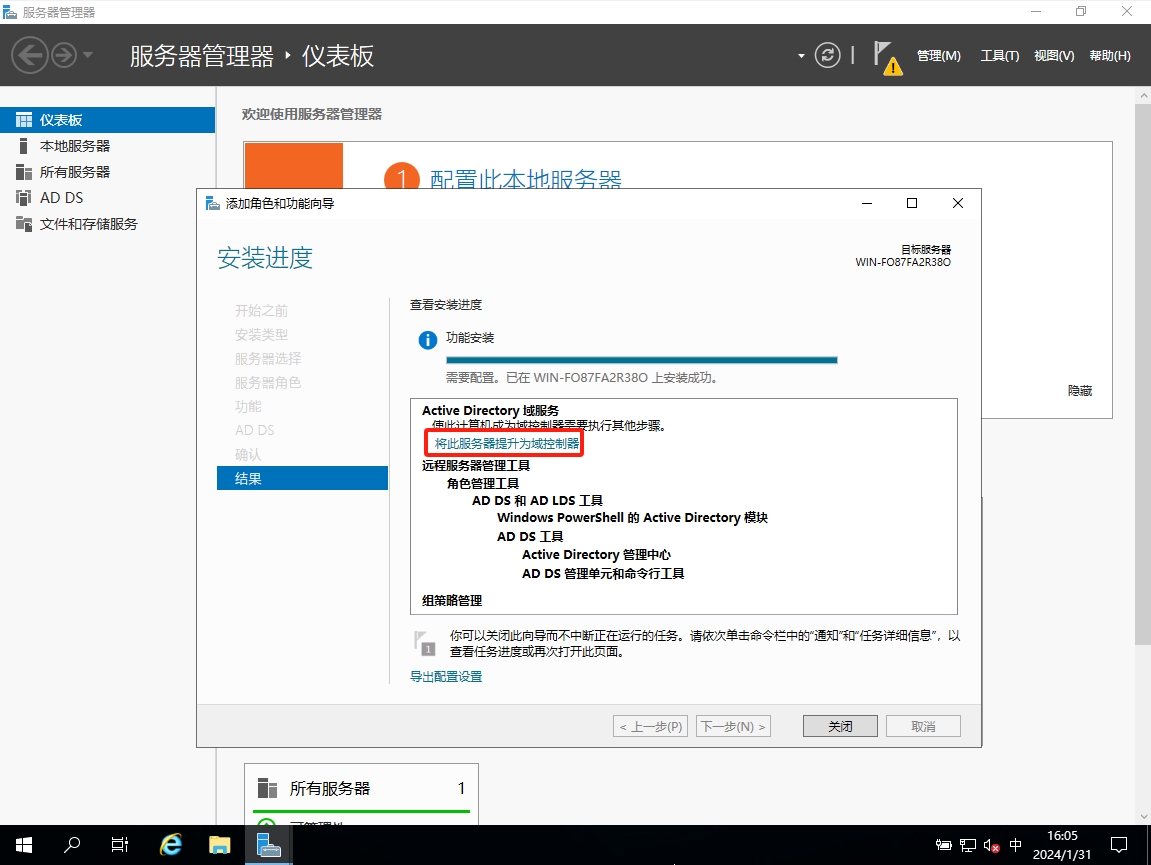This screenshot has width=1151, height=865.
Task: Click the 隐藏 link in welcome panel
Action: [1079, 391]
